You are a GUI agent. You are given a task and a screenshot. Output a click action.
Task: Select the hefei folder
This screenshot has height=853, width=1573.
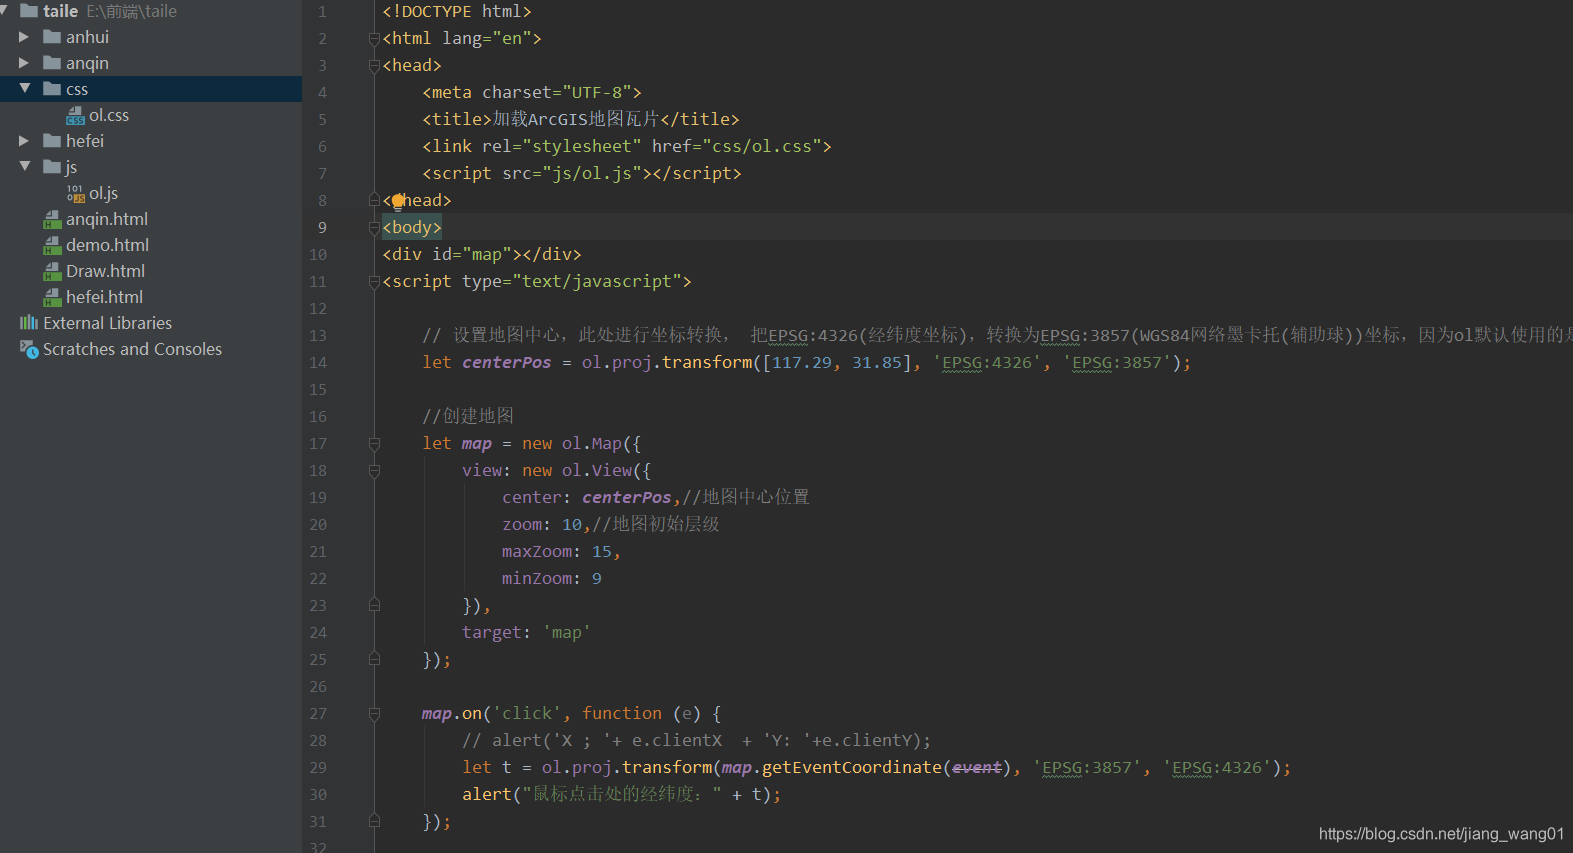[85, 141]
